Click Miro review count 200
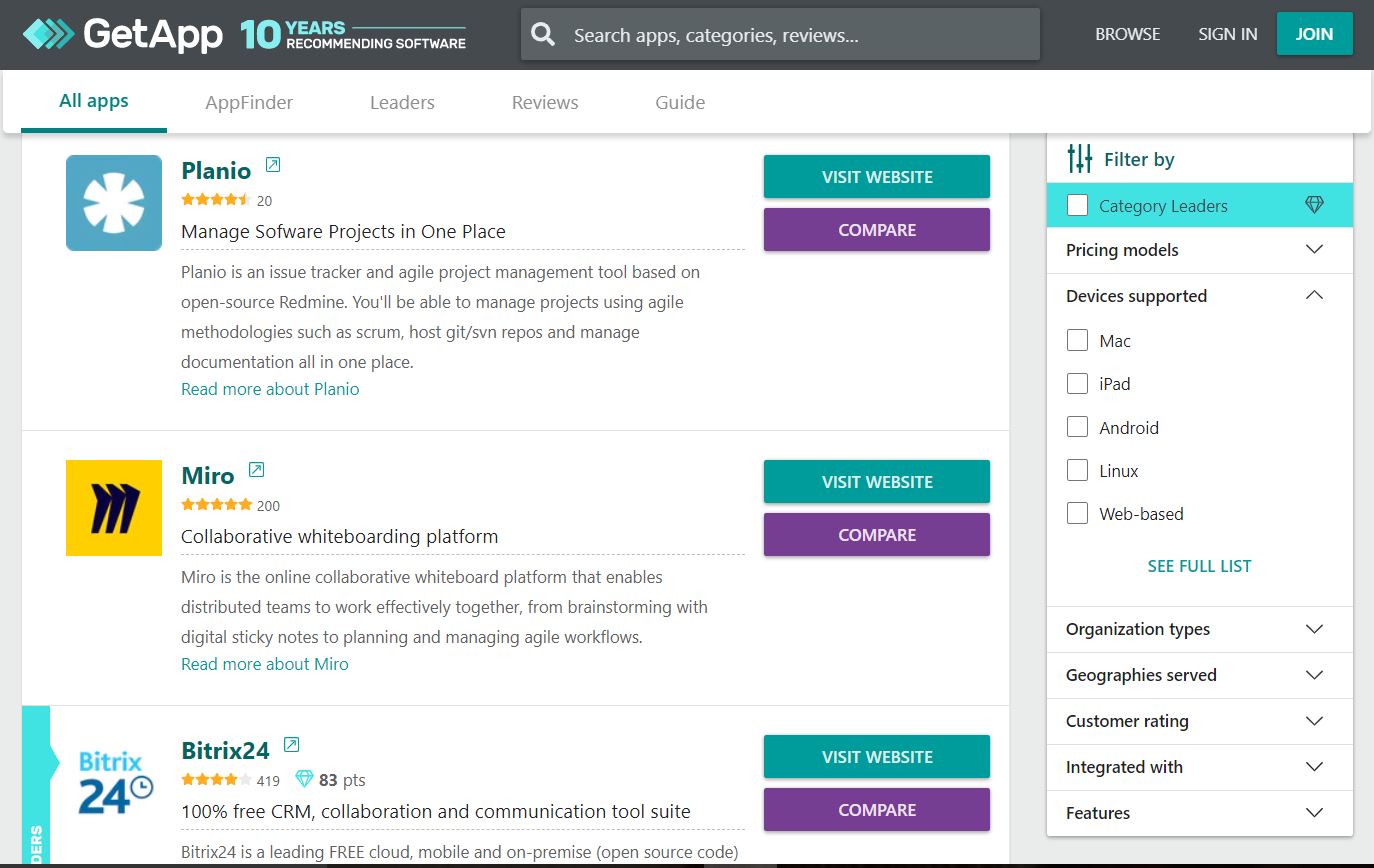The image size is (1374, 868). click(268, 506)
